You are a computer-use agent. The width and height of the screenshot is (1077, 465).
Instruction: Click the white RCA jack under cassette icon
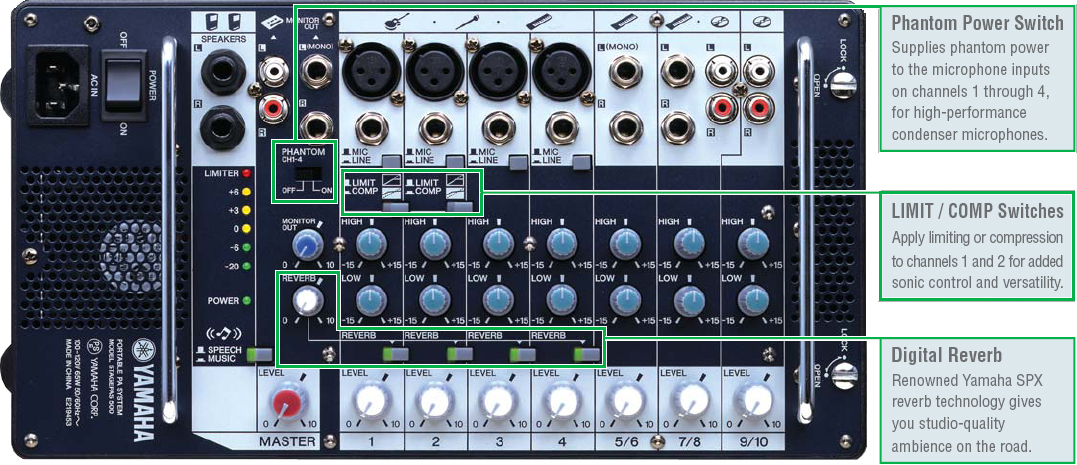[x=273, y=69]
